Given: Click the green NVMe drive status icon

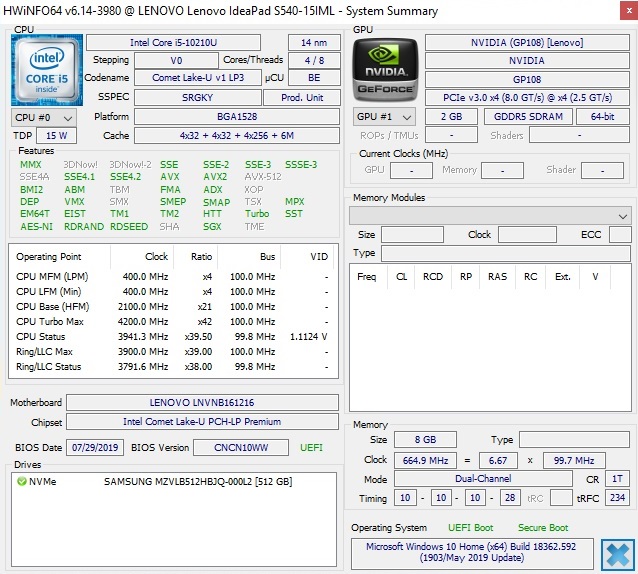Looking at the screenshot, I should click(22, 482).
